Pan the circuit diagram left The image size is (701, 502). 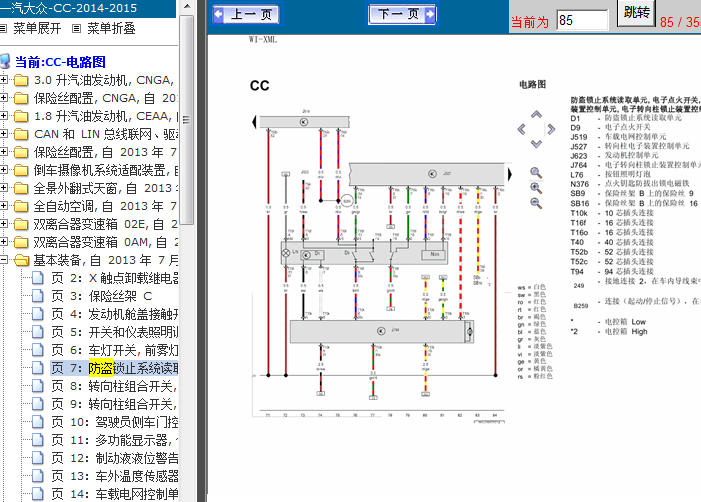click(x=521, y=129)
